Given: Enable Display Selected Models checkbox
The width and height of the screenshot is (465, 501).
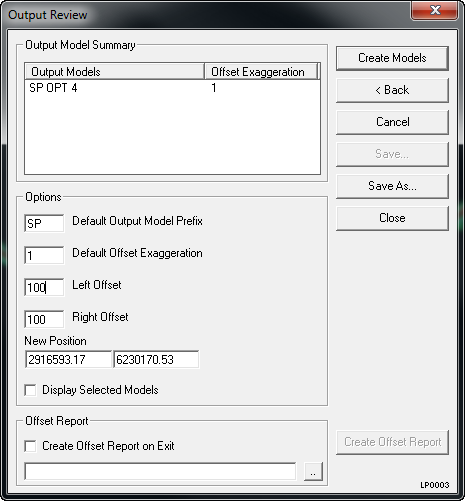Looking at the screenshot, I should pos(30,390).
